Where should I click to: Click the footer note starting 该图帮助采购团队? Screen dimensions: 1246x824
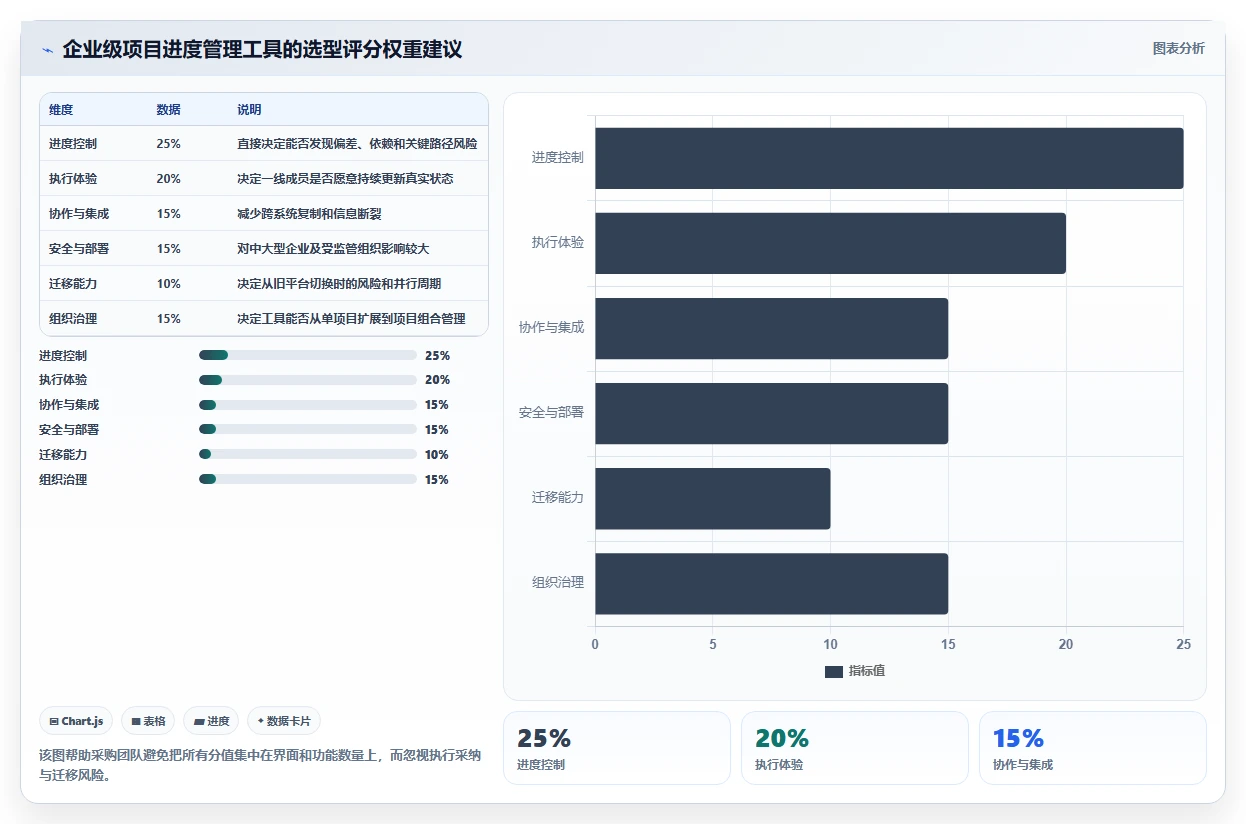tap(260, 765)
